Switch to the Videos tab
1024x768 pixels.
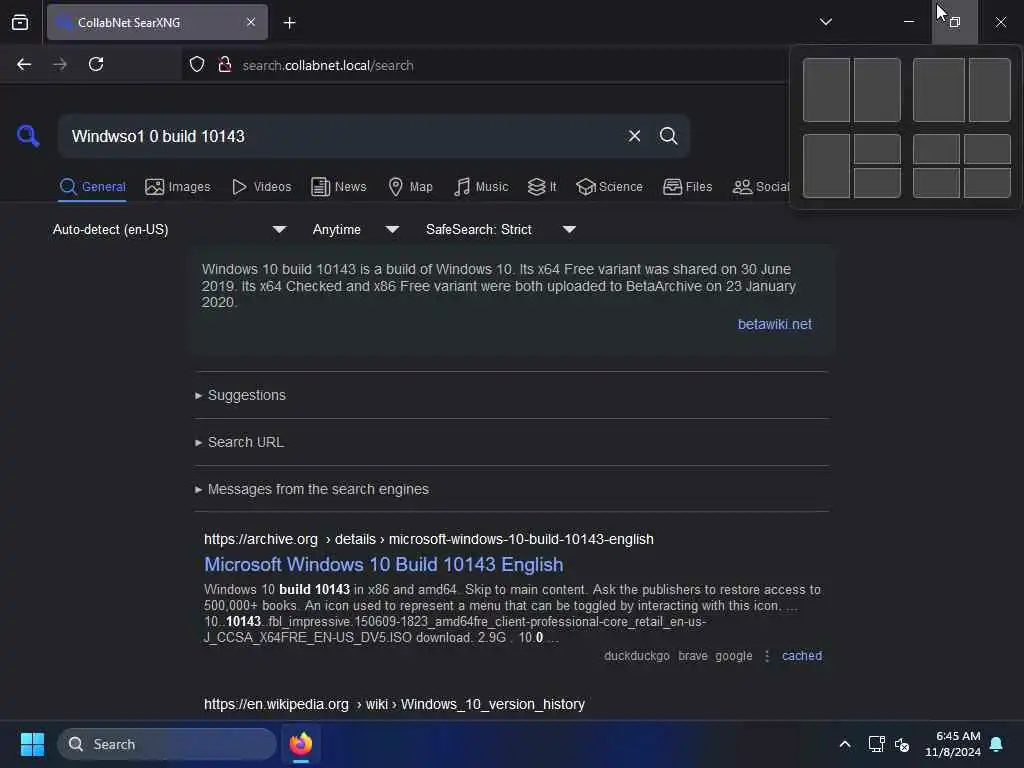[x=262, y=187]
